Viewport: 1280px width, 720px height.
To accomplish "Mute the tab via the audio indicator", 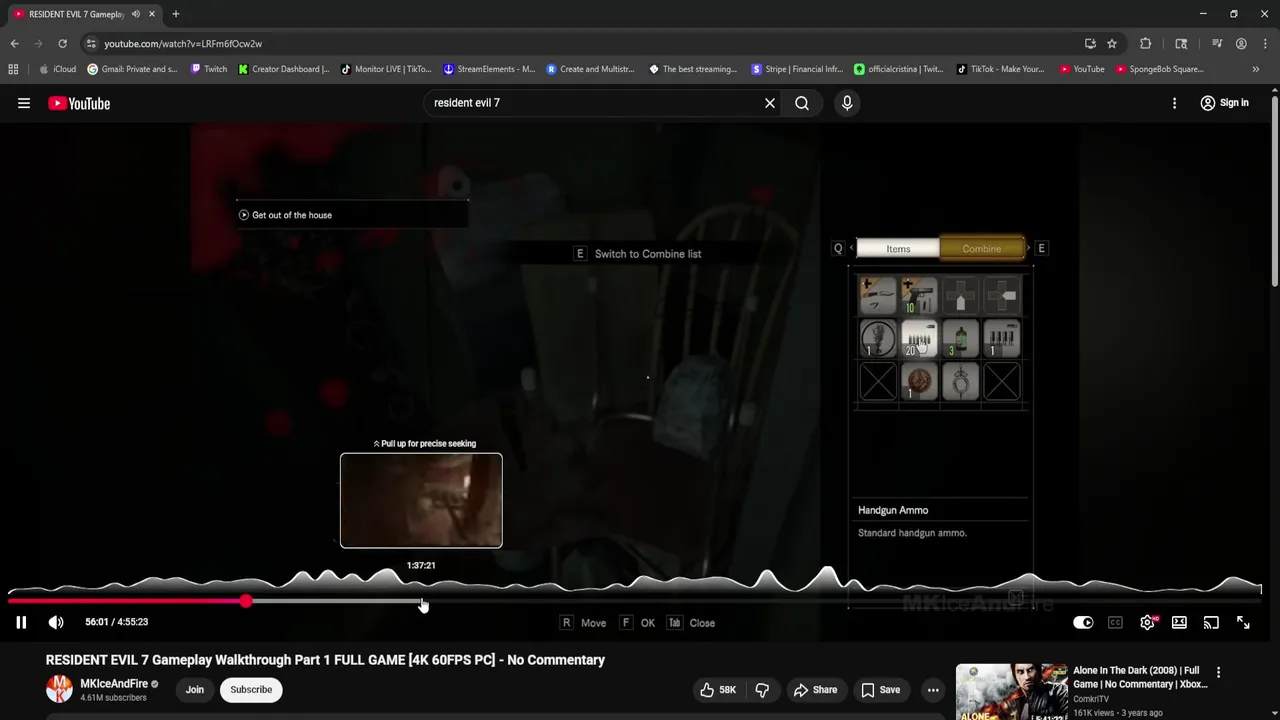I will click(136, 14).
